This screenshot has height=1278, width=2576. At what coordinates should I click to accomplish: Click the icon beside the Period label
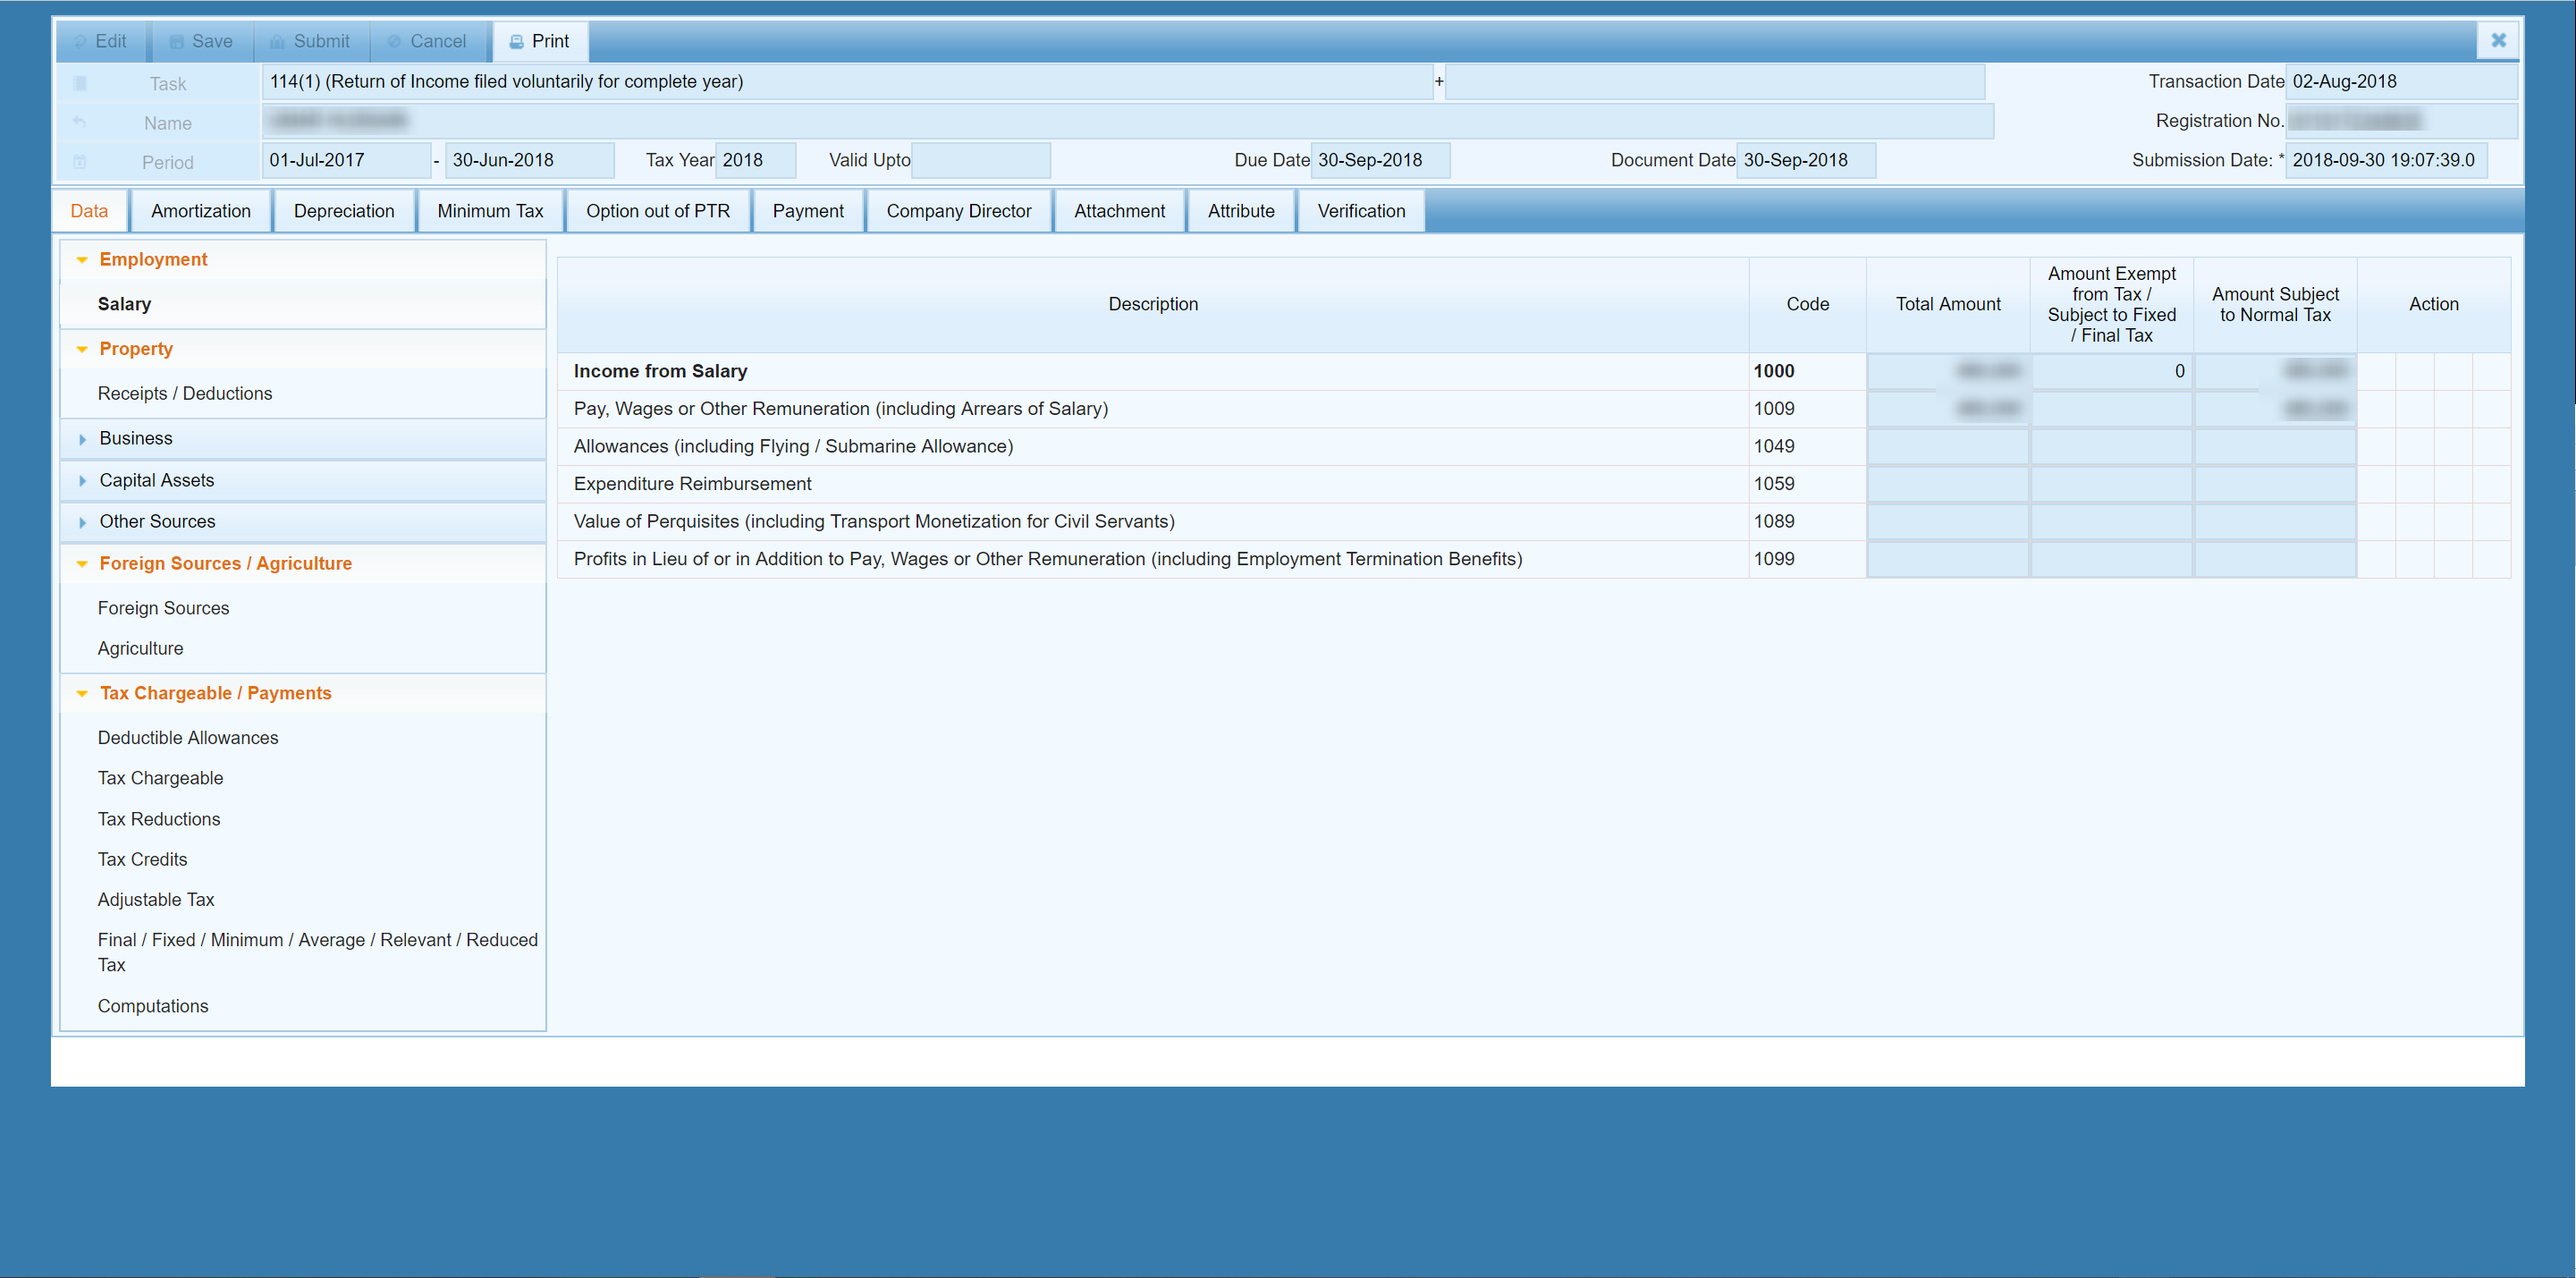click(80, 161)
